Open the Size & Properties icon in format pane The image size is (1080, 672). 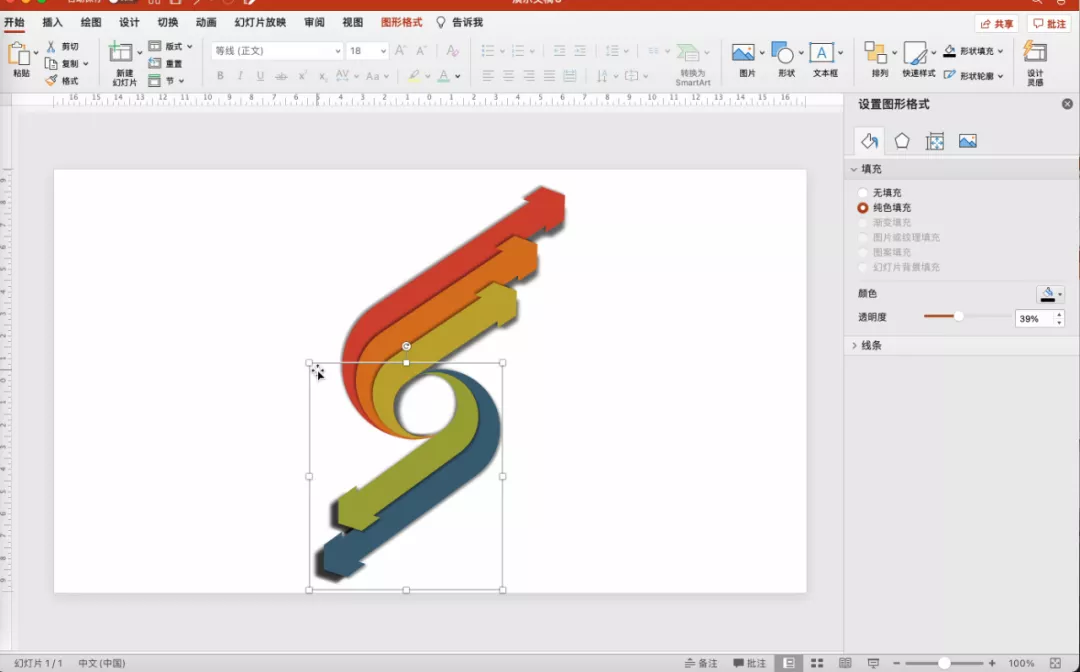pos(935,141)
